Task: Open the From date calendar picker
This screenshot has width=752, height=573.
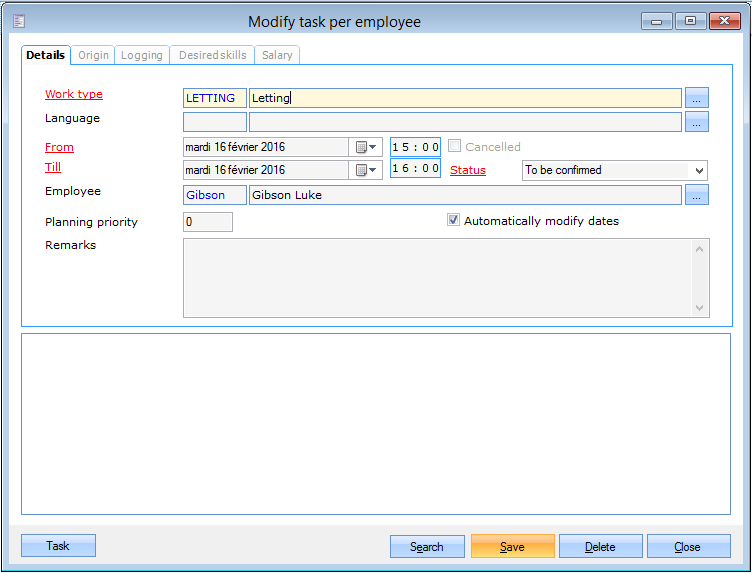Action: click(366, 147)
